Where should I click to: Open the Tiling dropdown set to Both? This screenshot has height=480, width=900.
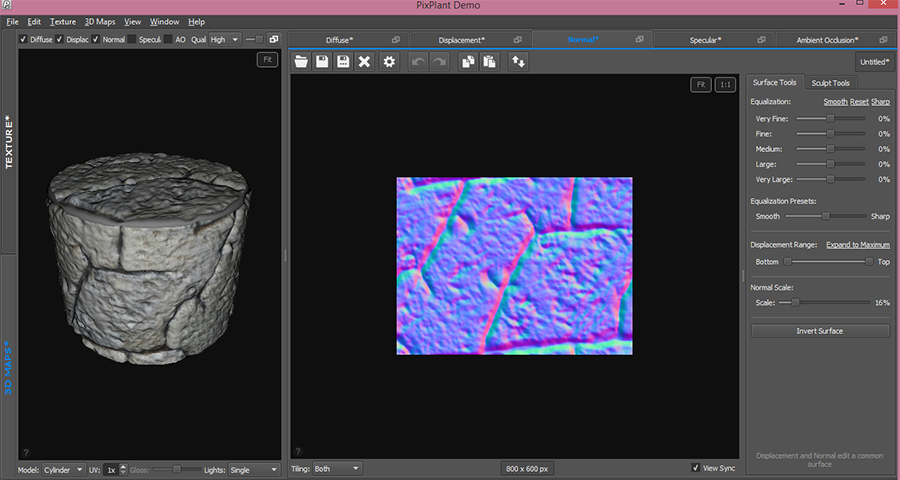coord(337,468)
